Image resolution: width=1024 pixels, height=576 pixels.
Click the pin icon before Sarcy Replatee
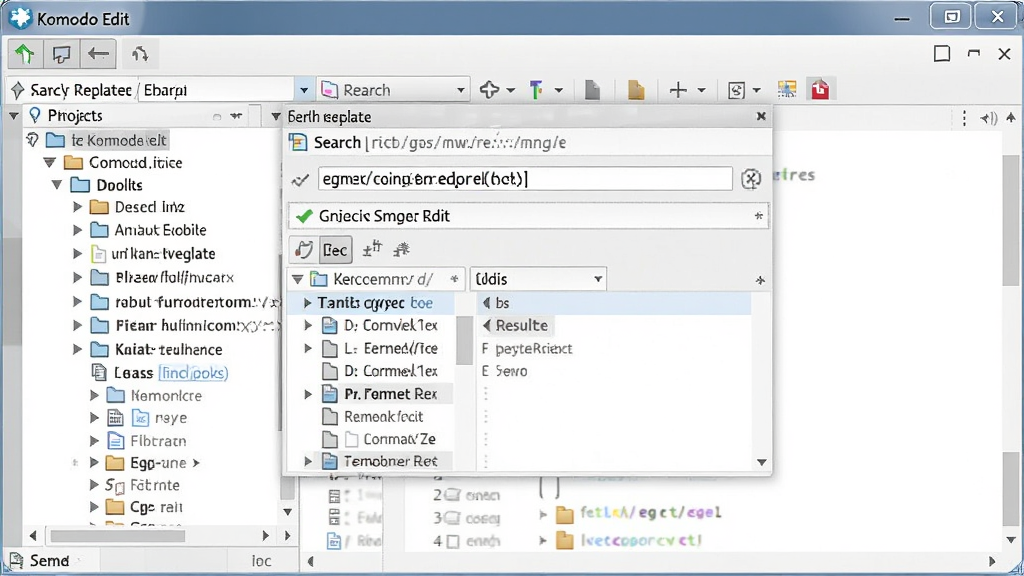point(18,90)
